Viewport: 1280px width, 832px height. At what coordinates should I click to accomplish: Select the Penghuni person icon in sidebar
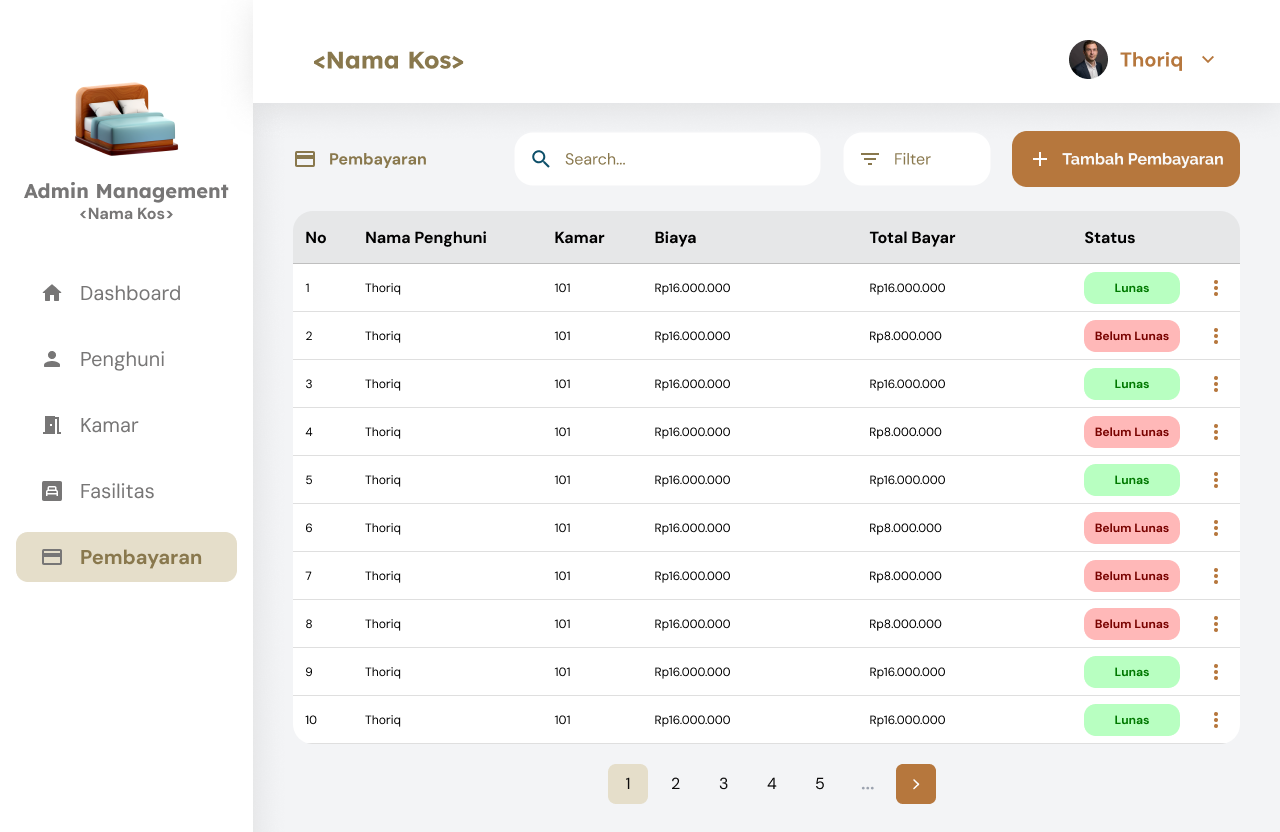[50, 358]
